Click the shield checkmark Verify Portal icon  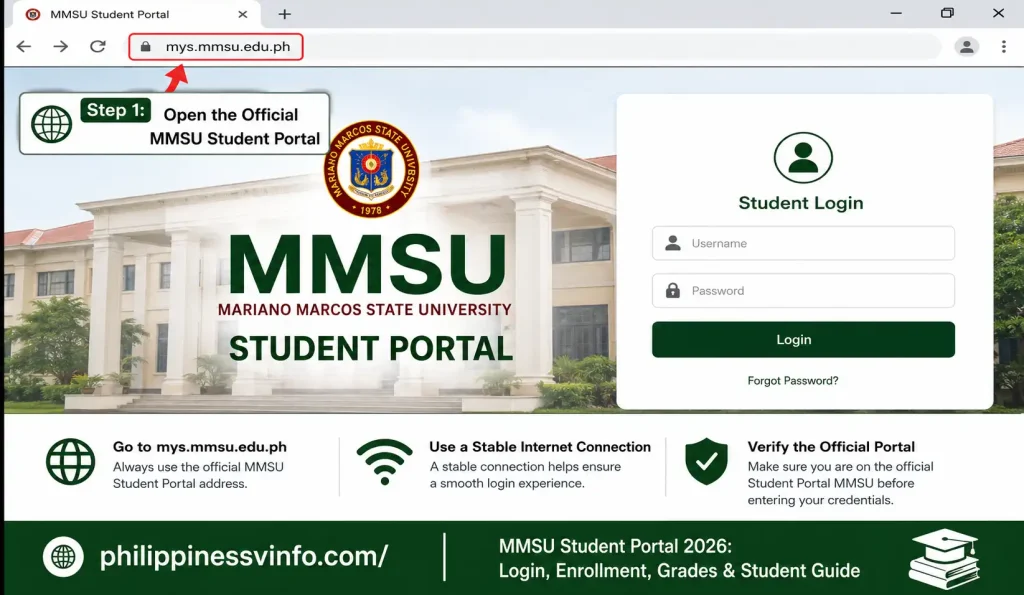(706, 461)
